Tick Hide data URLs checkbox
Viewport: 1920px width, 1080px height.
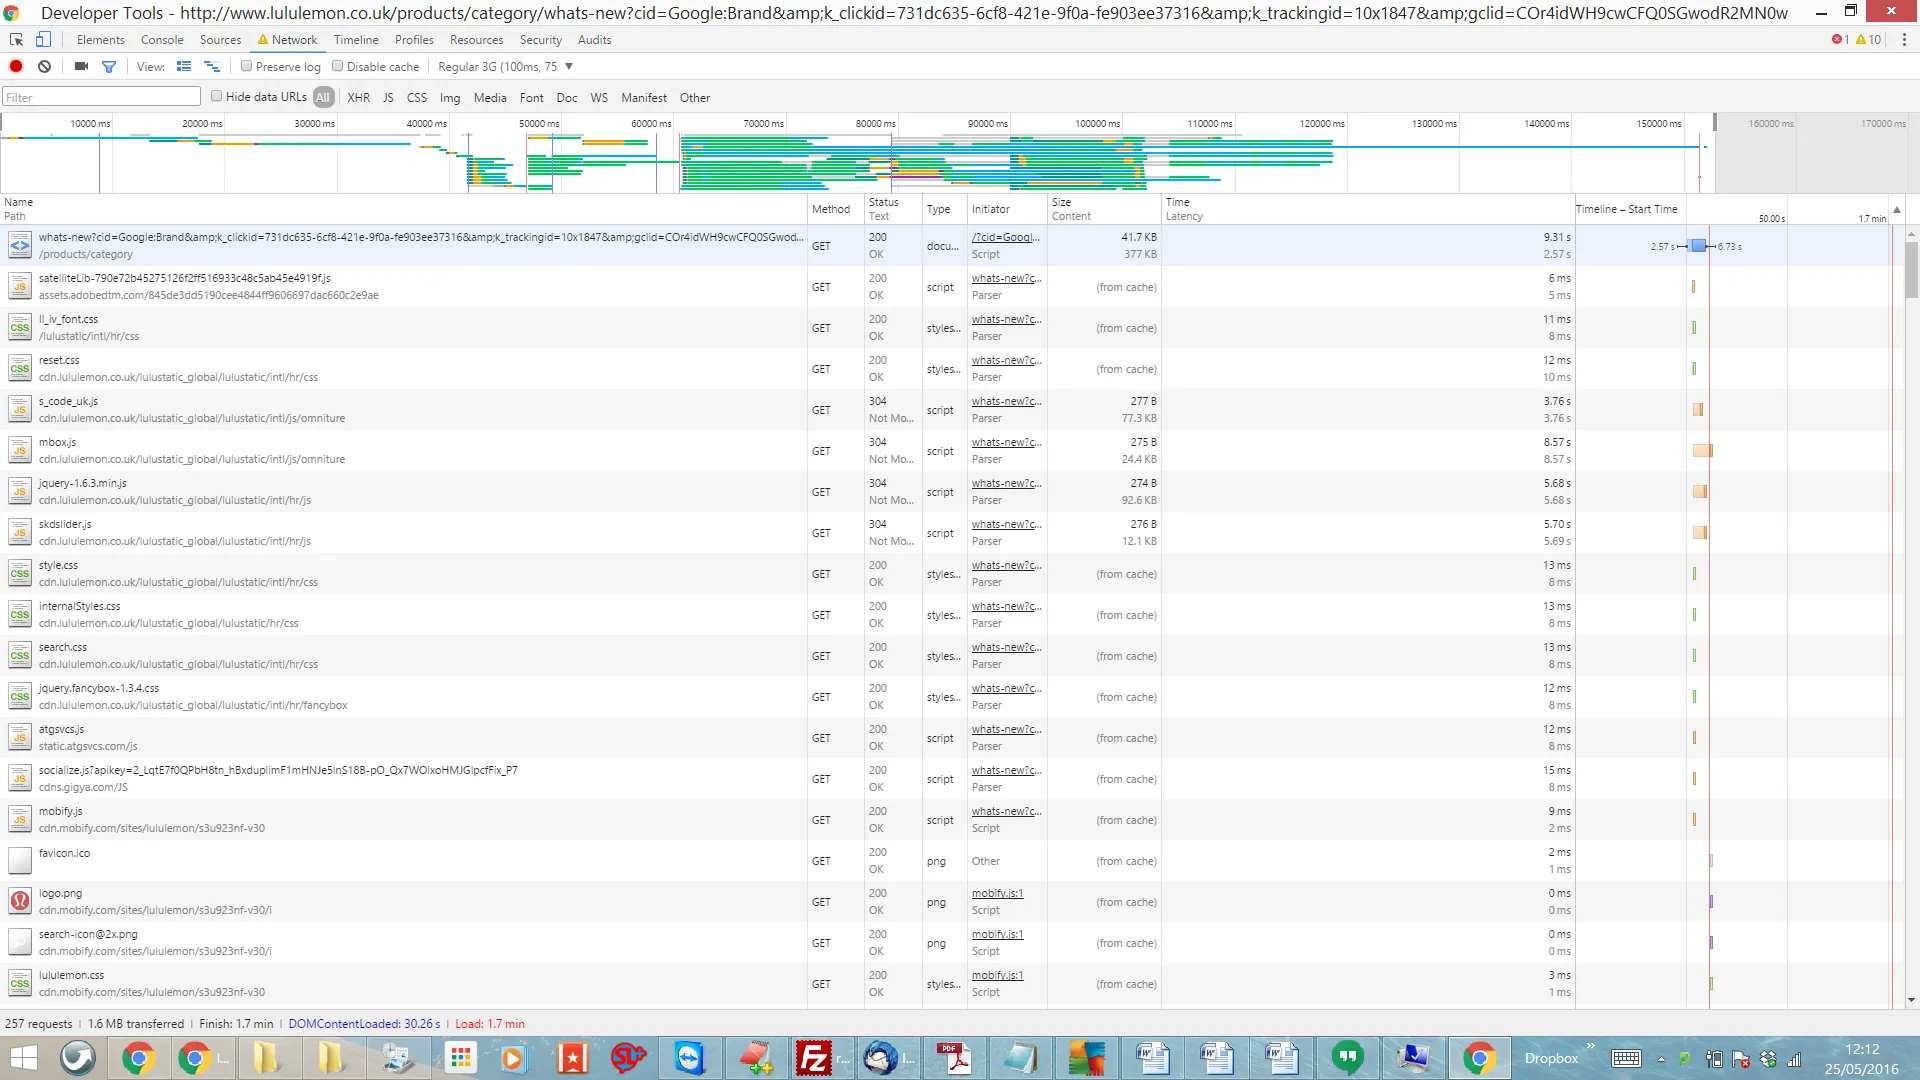point(216,97)
